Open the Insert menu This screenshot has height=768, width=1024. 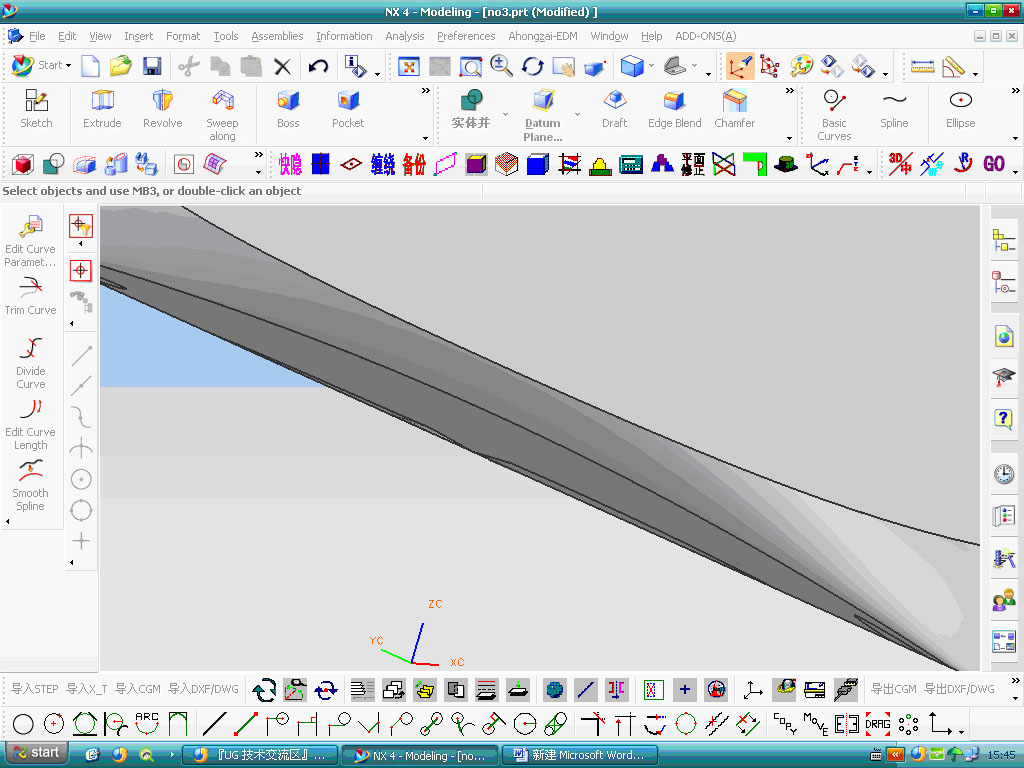[x=138, y=36]
